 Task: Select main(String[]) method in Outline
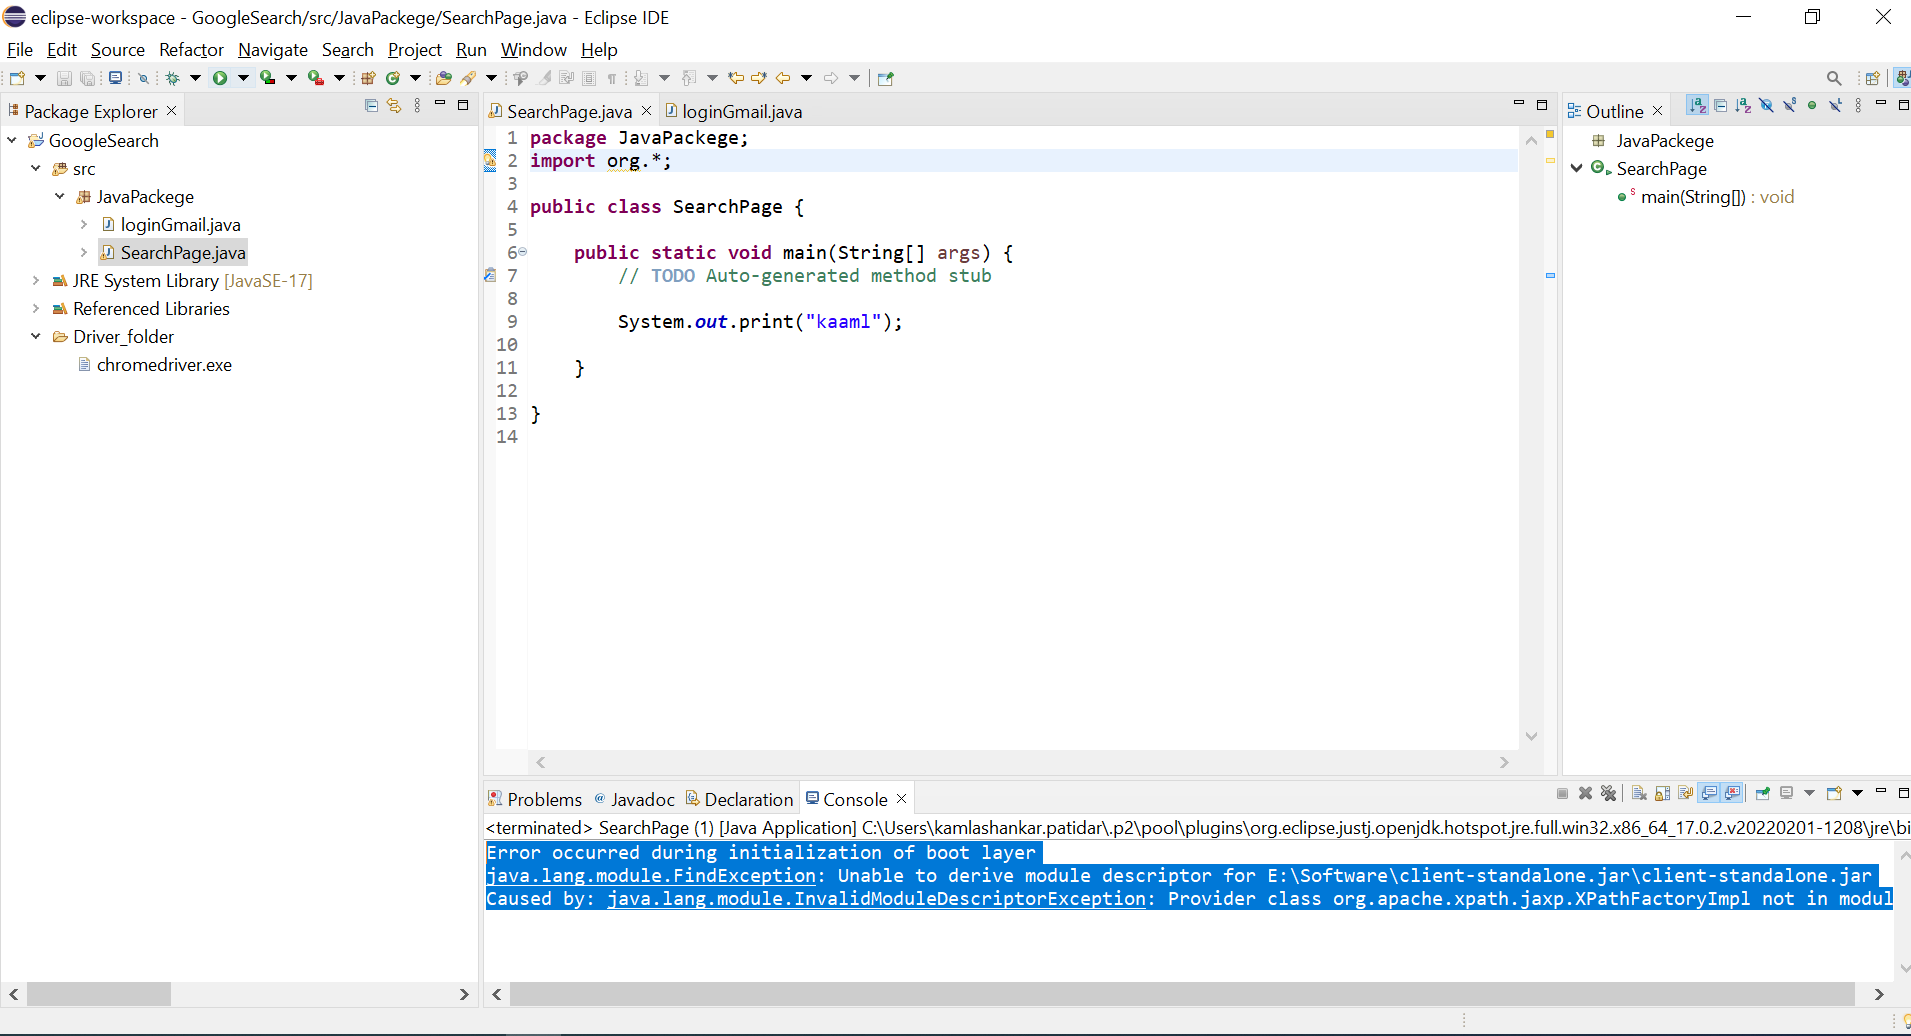[x=1705, y=197]
